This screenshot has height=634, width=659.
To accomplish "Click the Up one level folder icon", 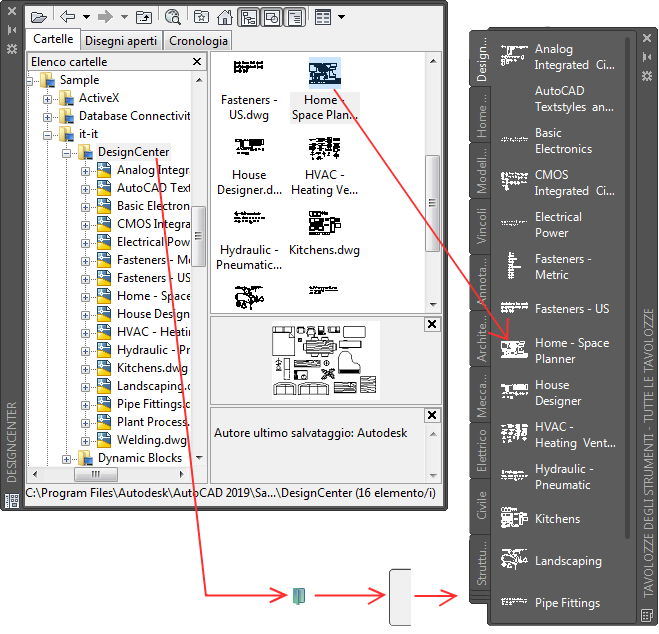I will click(x=144, y=17).
